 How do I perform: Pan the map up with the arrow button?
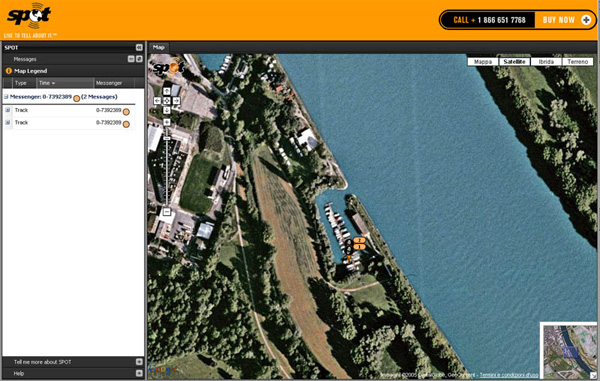[x=166, y=91]
